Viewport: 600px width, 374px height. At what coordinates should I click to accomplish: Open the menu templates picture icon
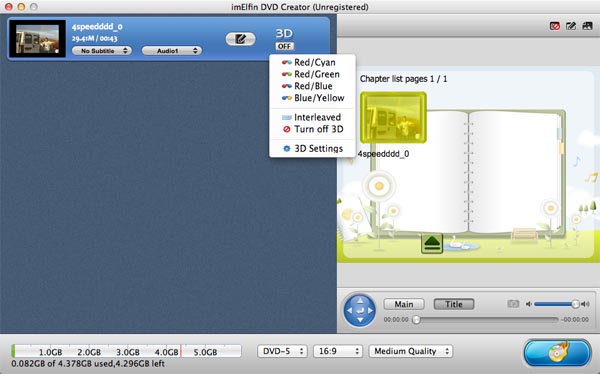(587, 26)
